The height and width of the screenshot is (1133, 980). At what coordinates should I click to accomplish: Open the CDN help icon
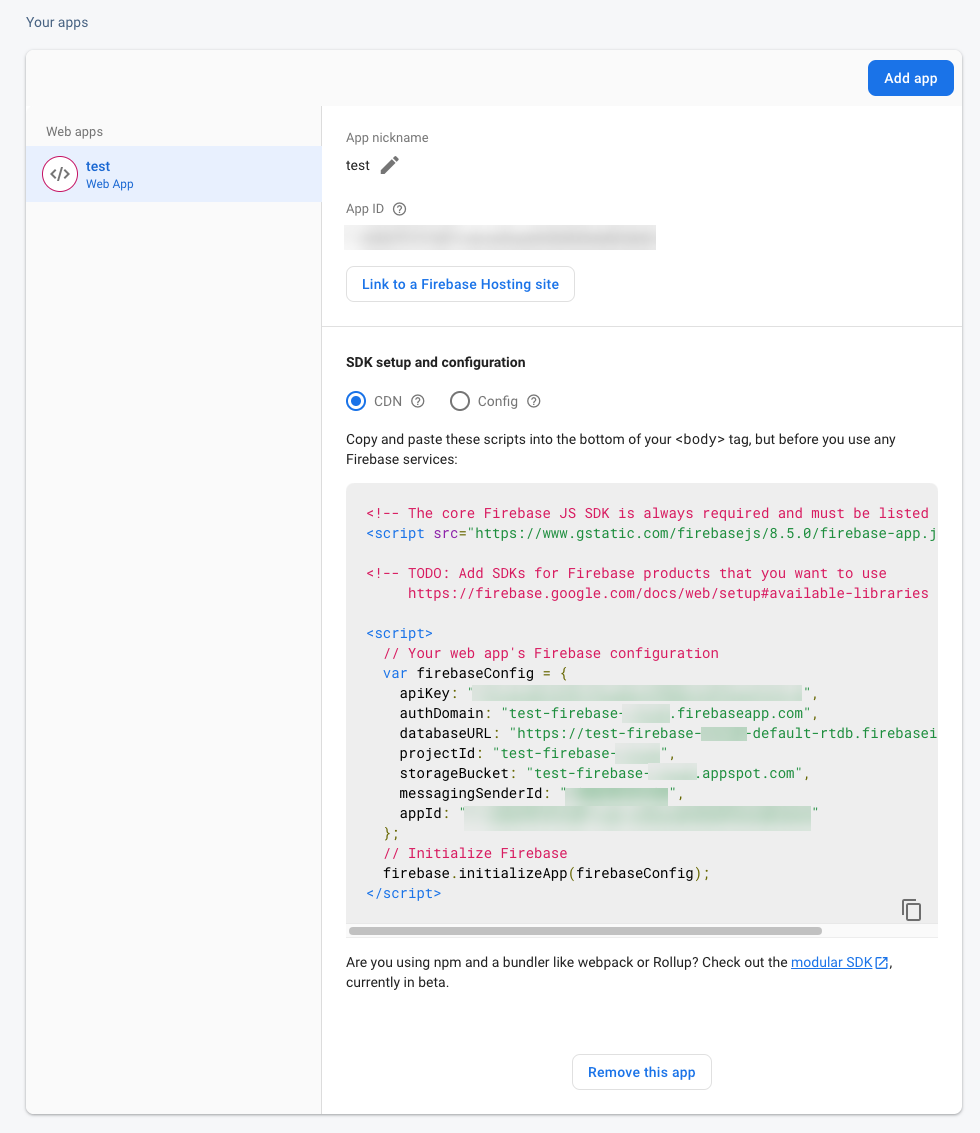(x=418, y=401)
